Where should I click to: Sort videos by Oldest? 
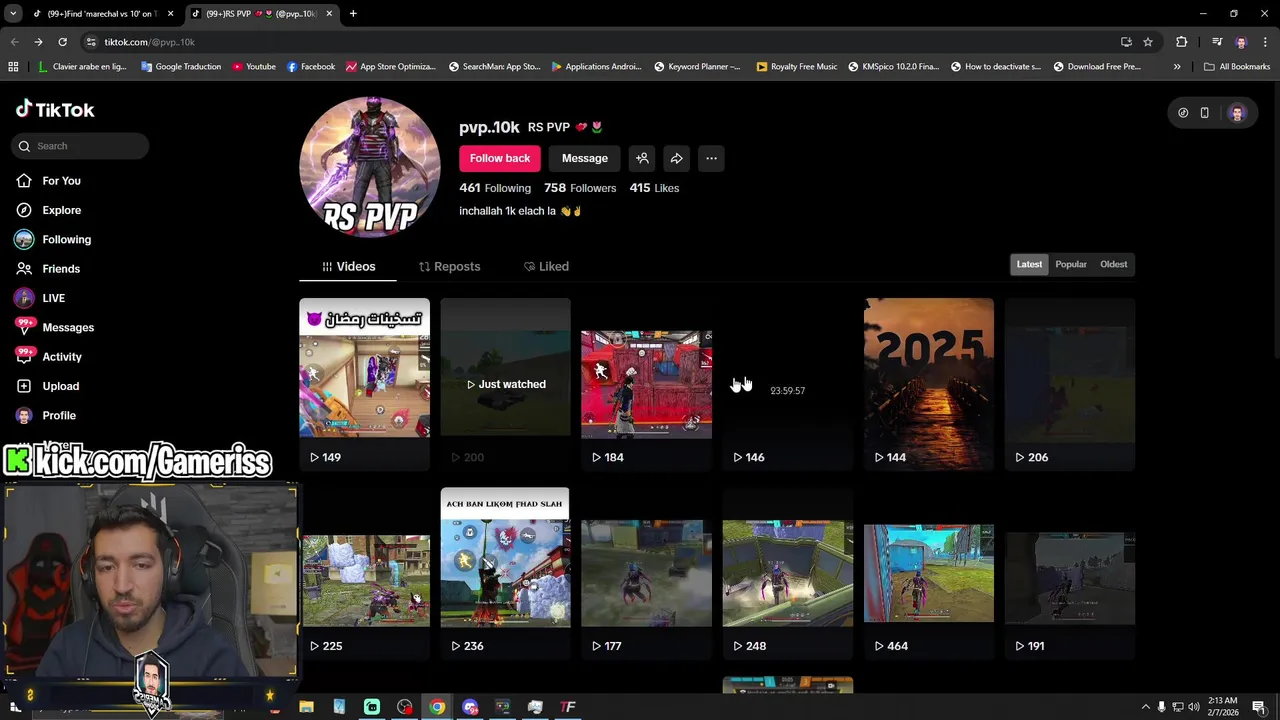coord(1113,264)
